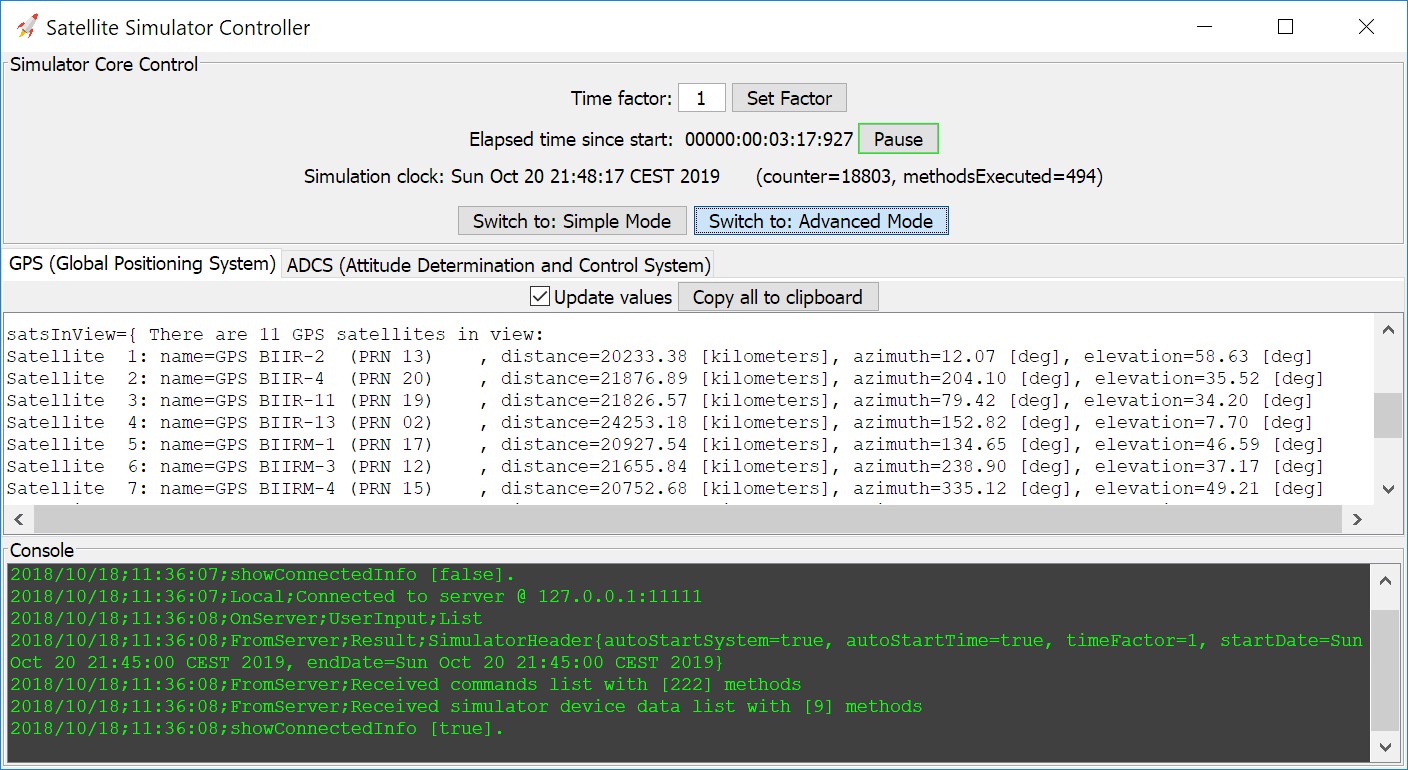Switch to the ADCS tab
This screenshot has height=770, width=1408.
498,265
